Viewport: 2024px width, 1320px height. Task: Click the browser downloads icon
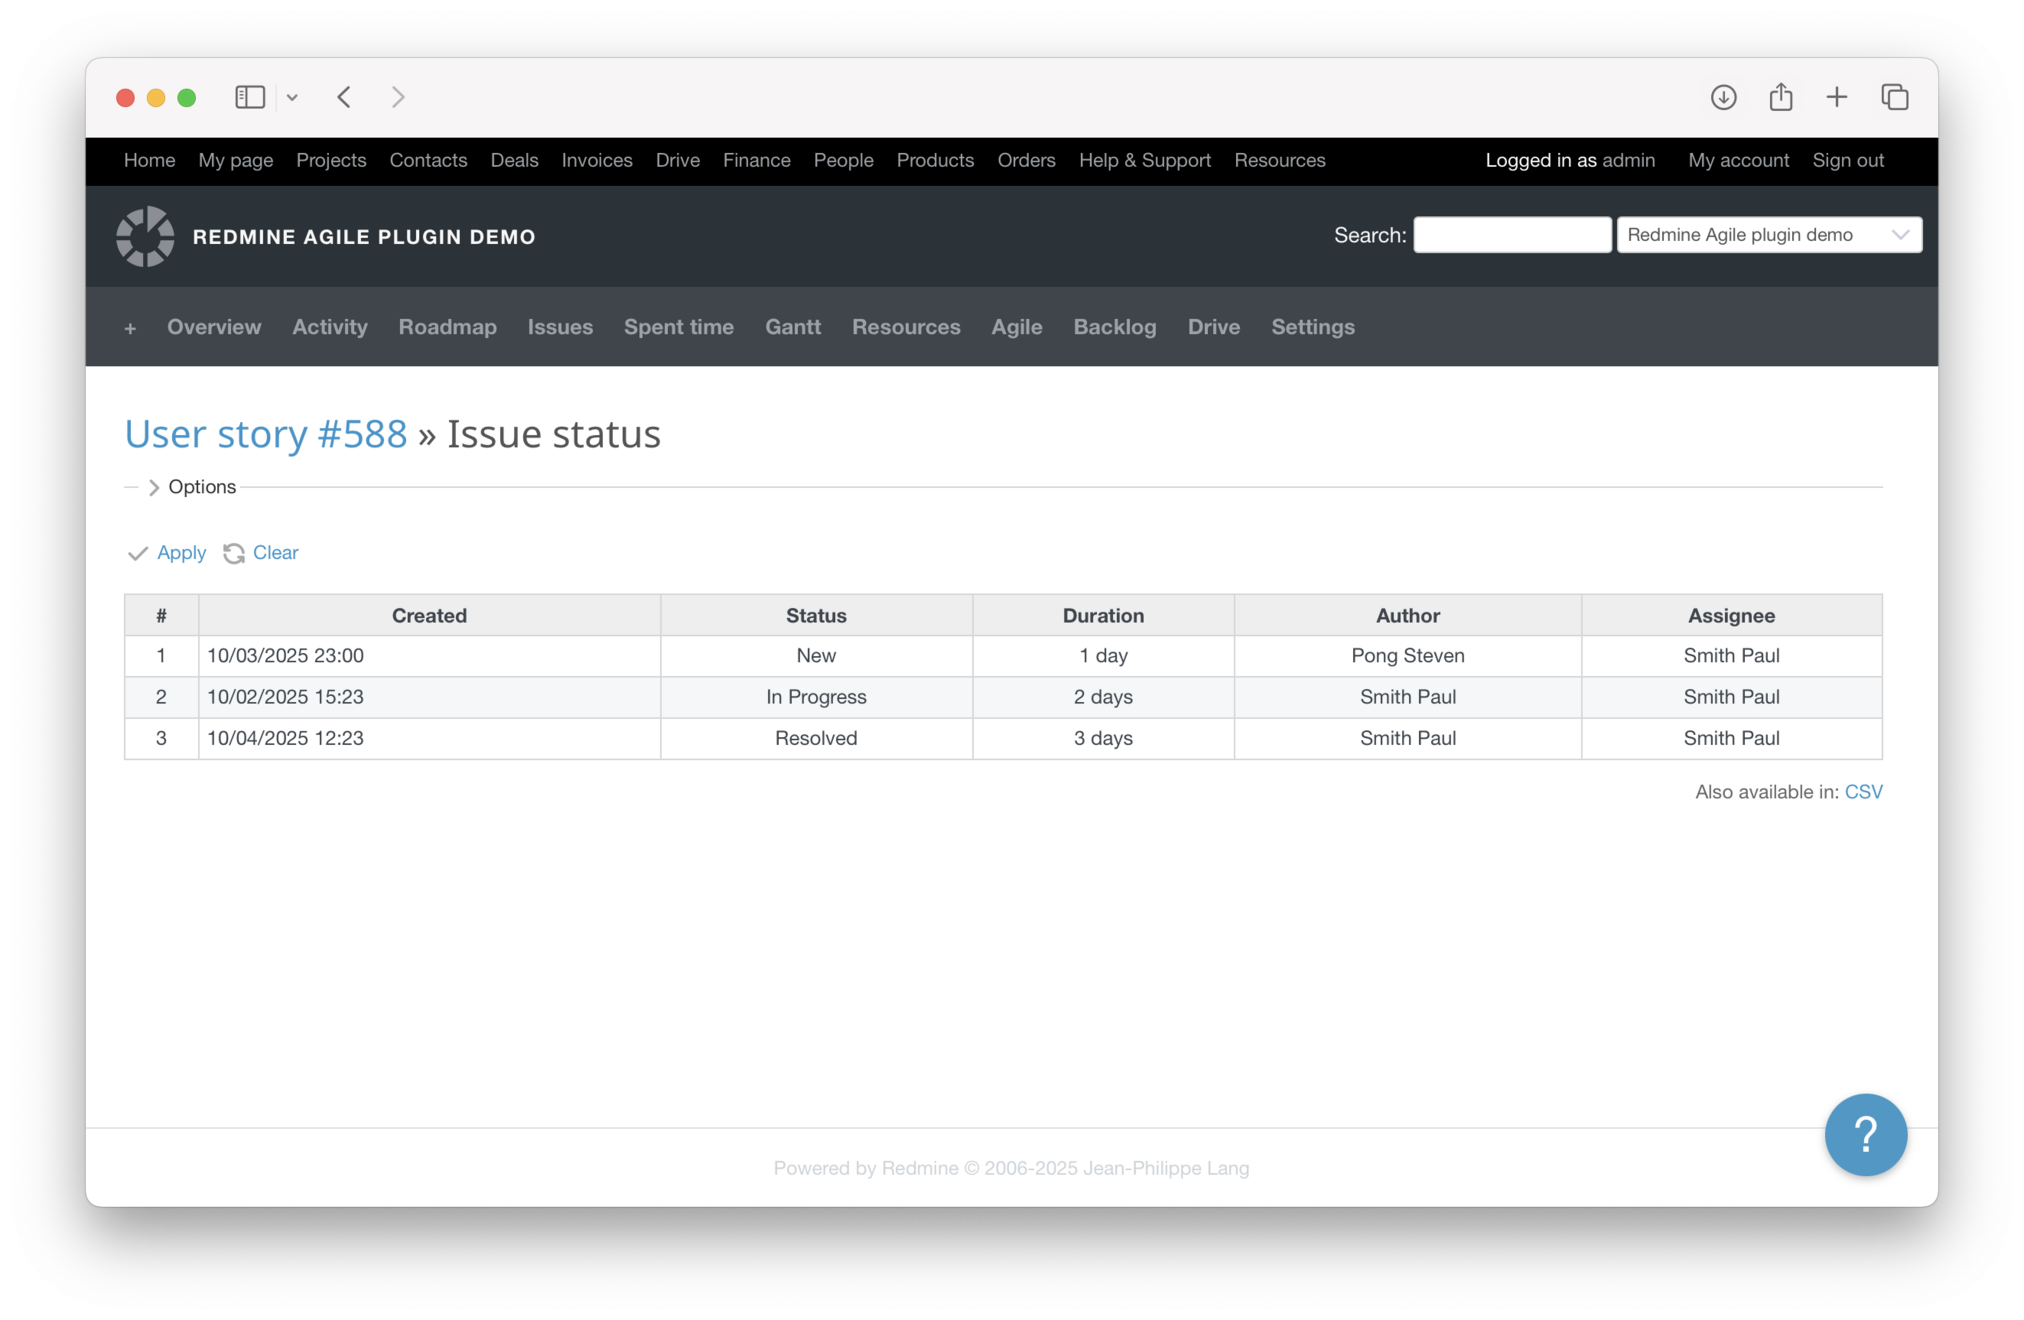coord(1723,97)
